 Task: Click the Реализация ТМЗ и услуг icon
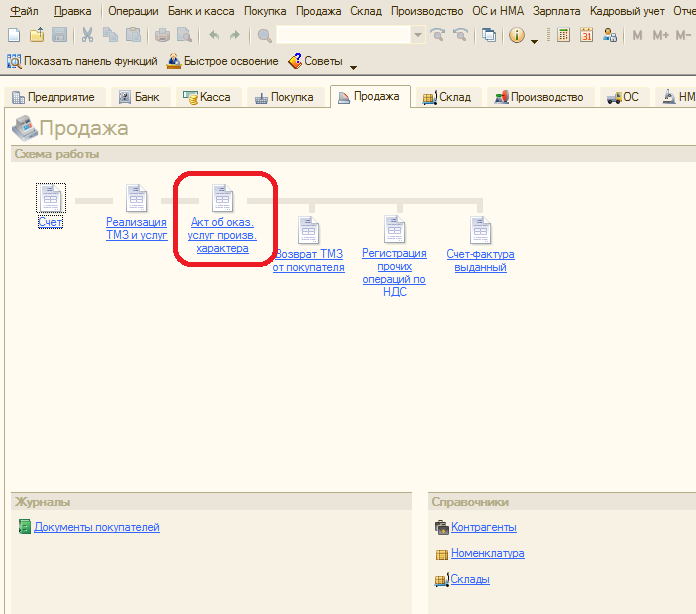[x=136, y=198]
